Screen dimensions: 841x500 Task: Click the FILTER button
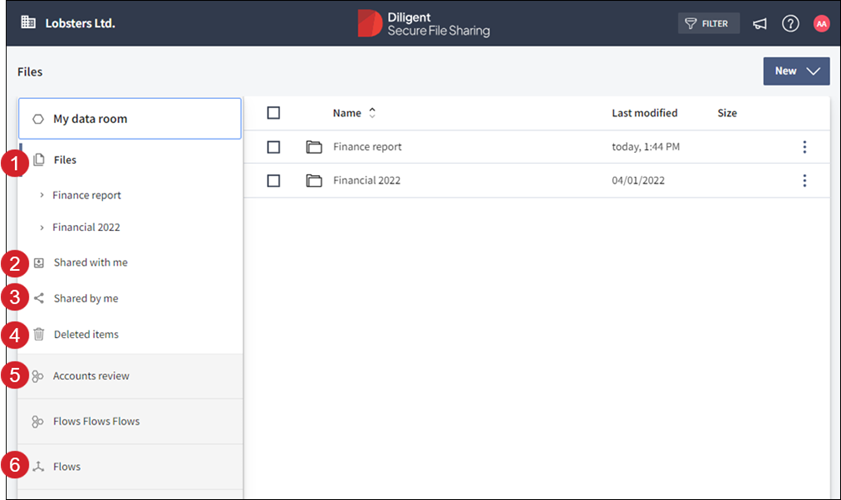tap(708, 24)
